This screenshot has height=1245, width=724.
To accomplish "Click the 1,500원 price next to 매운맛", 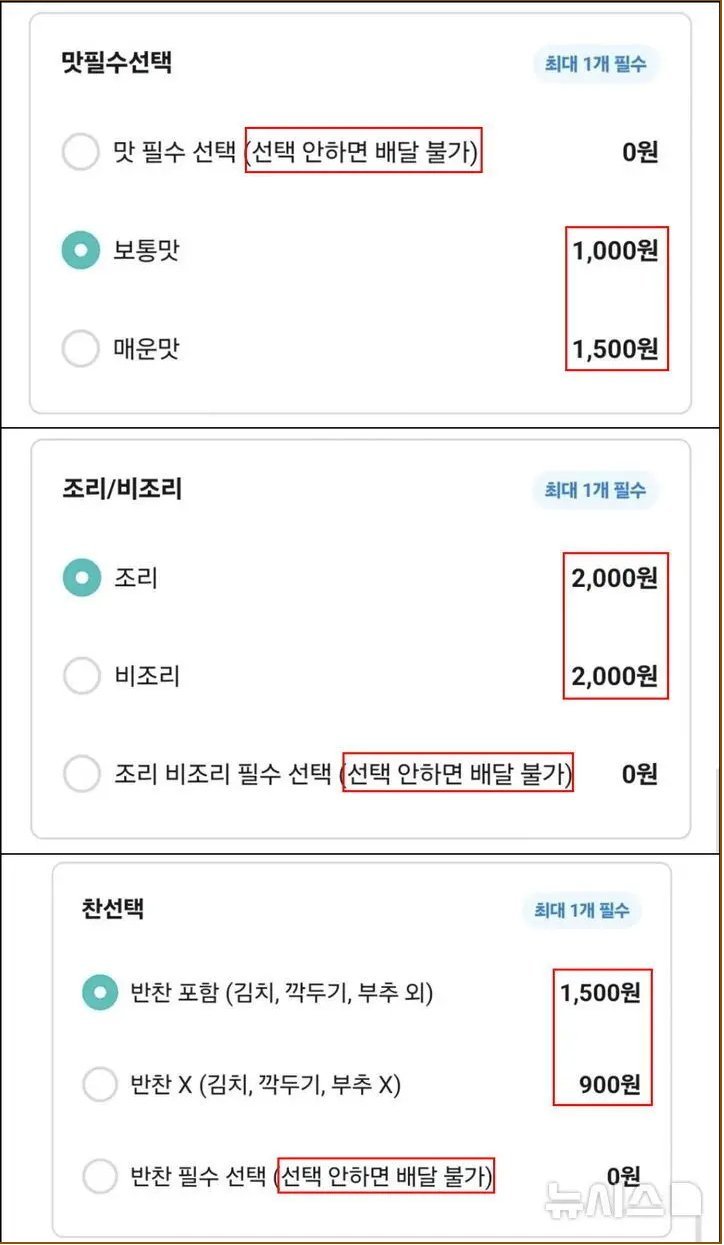I will coord(615,349).
